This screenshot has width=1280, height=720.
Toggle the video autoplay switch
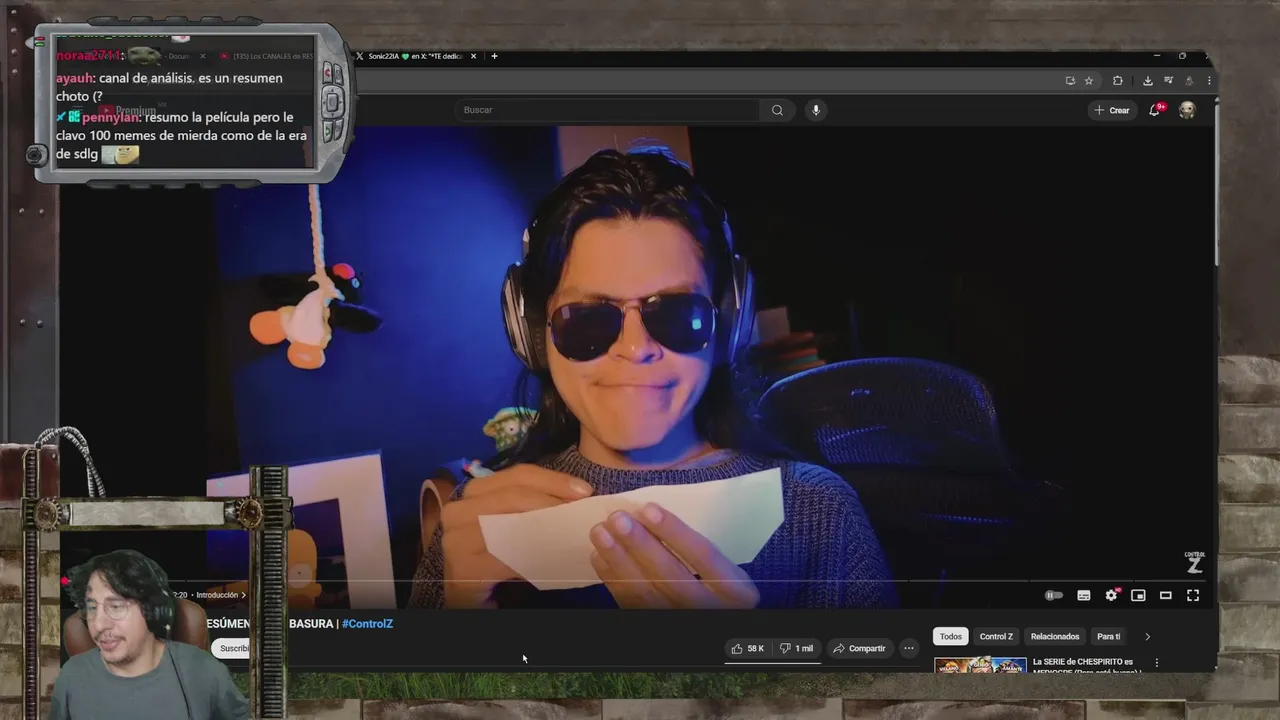[1054, 595]
